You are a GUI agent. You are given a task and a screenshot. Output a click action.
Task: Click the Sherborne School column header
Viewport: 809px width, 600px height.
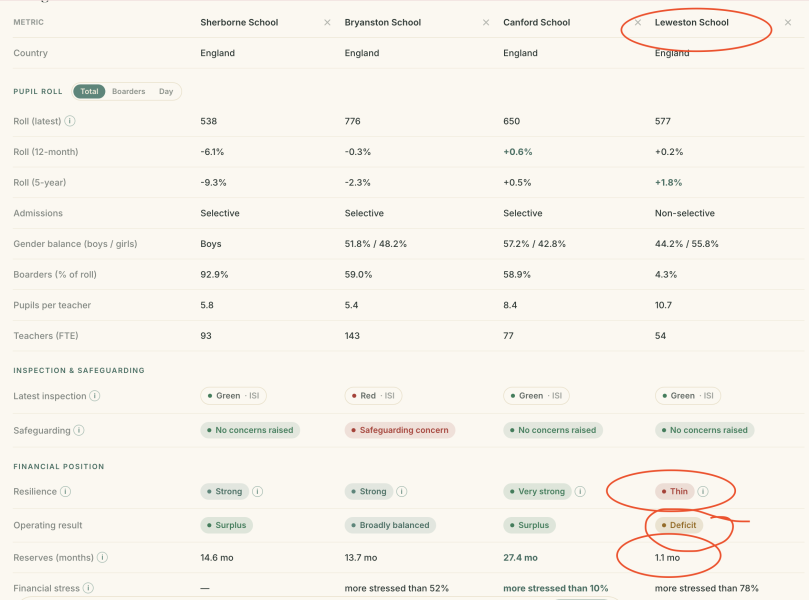coord(239,22)
